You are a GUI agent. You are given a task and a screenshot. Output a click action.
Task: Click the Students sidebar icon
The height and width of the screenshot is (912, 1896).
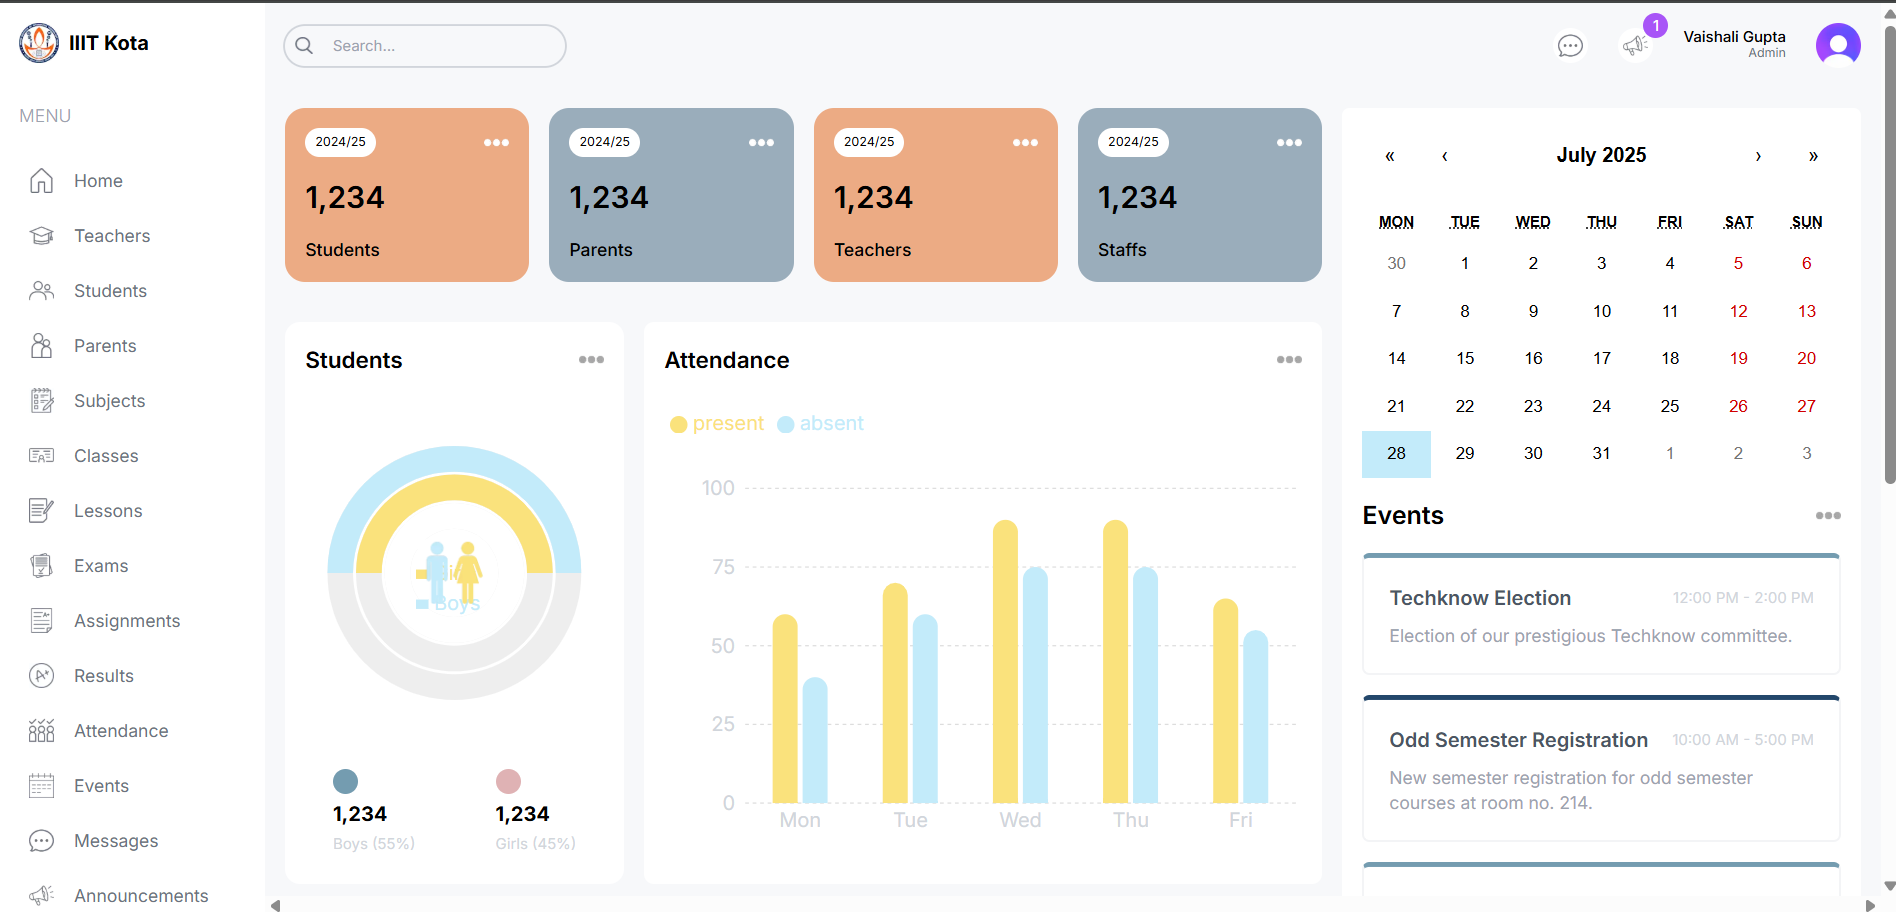point(41,290)
